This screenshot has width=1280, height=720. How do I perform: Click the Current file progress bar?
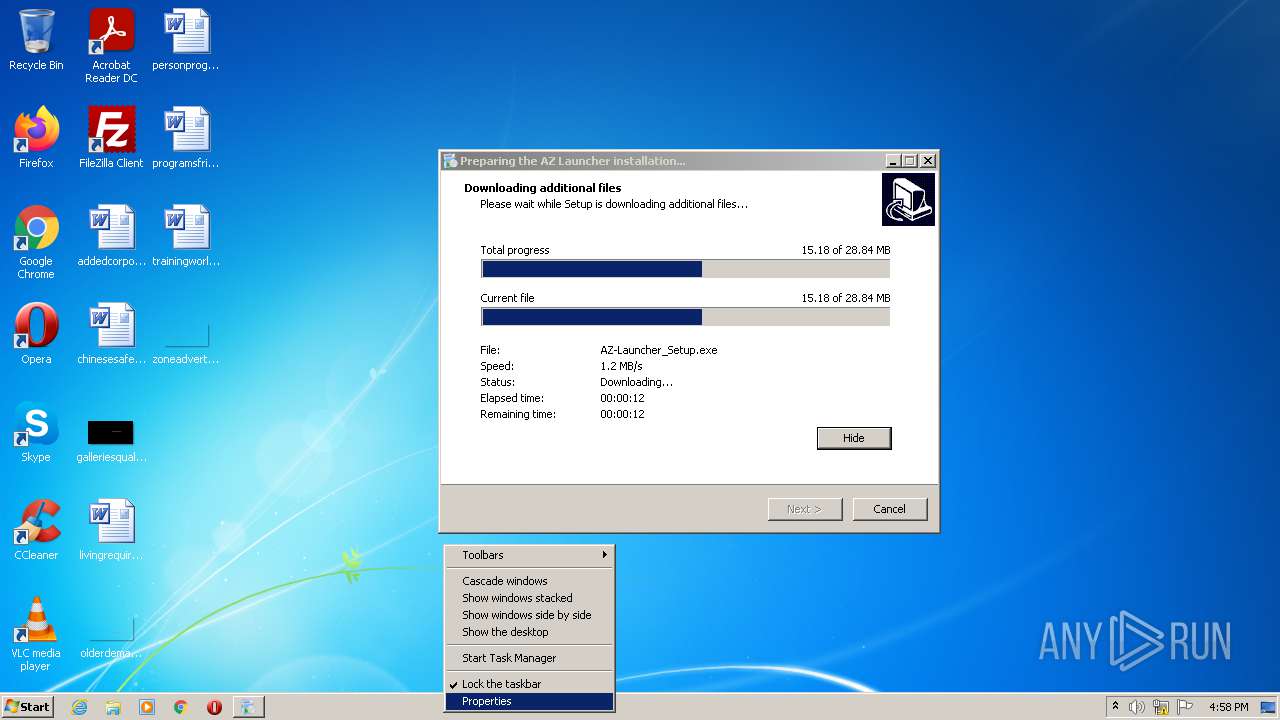coord(685,317)
